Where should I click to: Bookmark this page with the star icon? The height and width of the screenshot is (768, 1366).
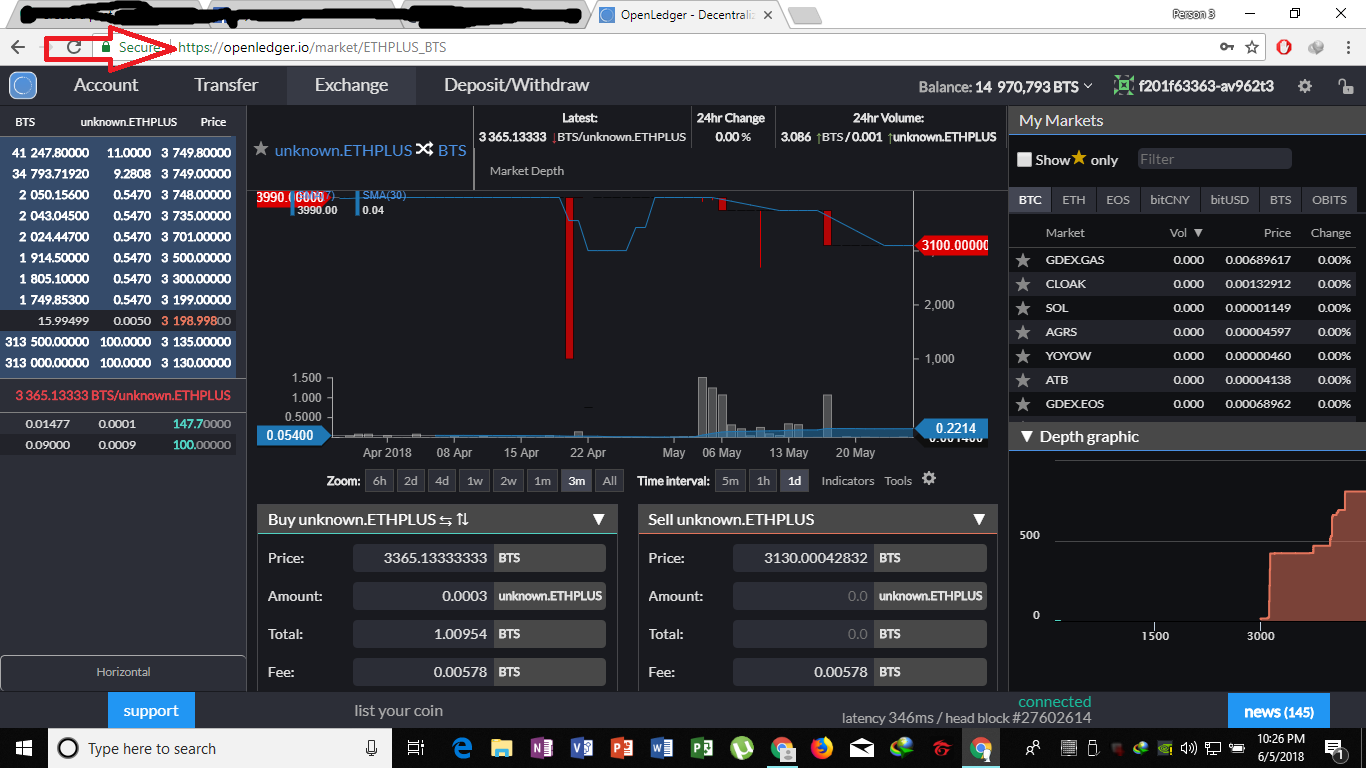click(1252, 47)
